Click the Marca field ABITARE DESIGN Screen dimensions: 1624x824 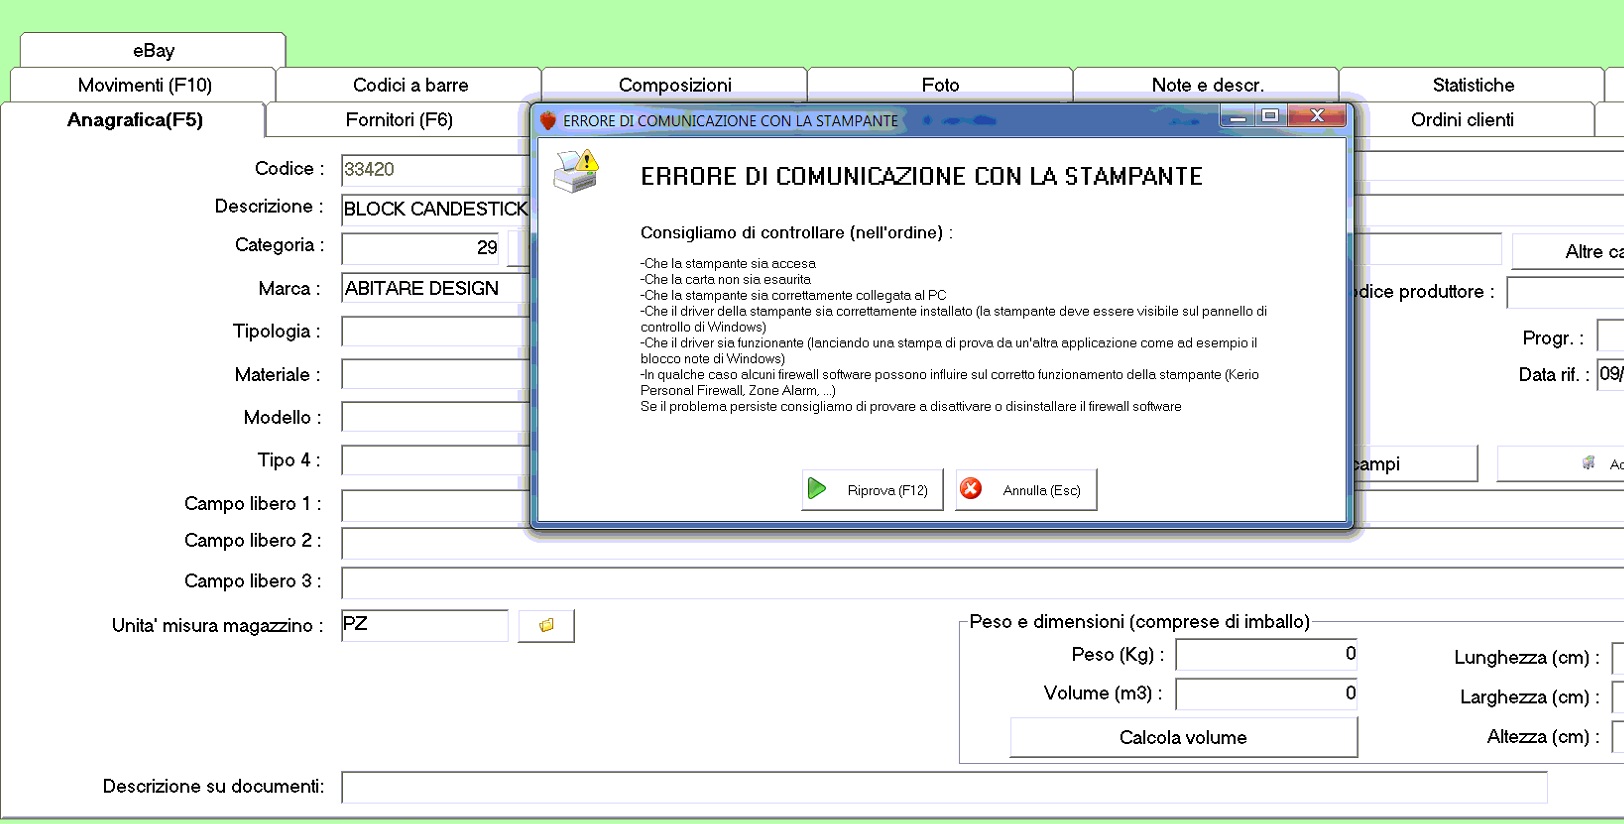click(436, 288)
